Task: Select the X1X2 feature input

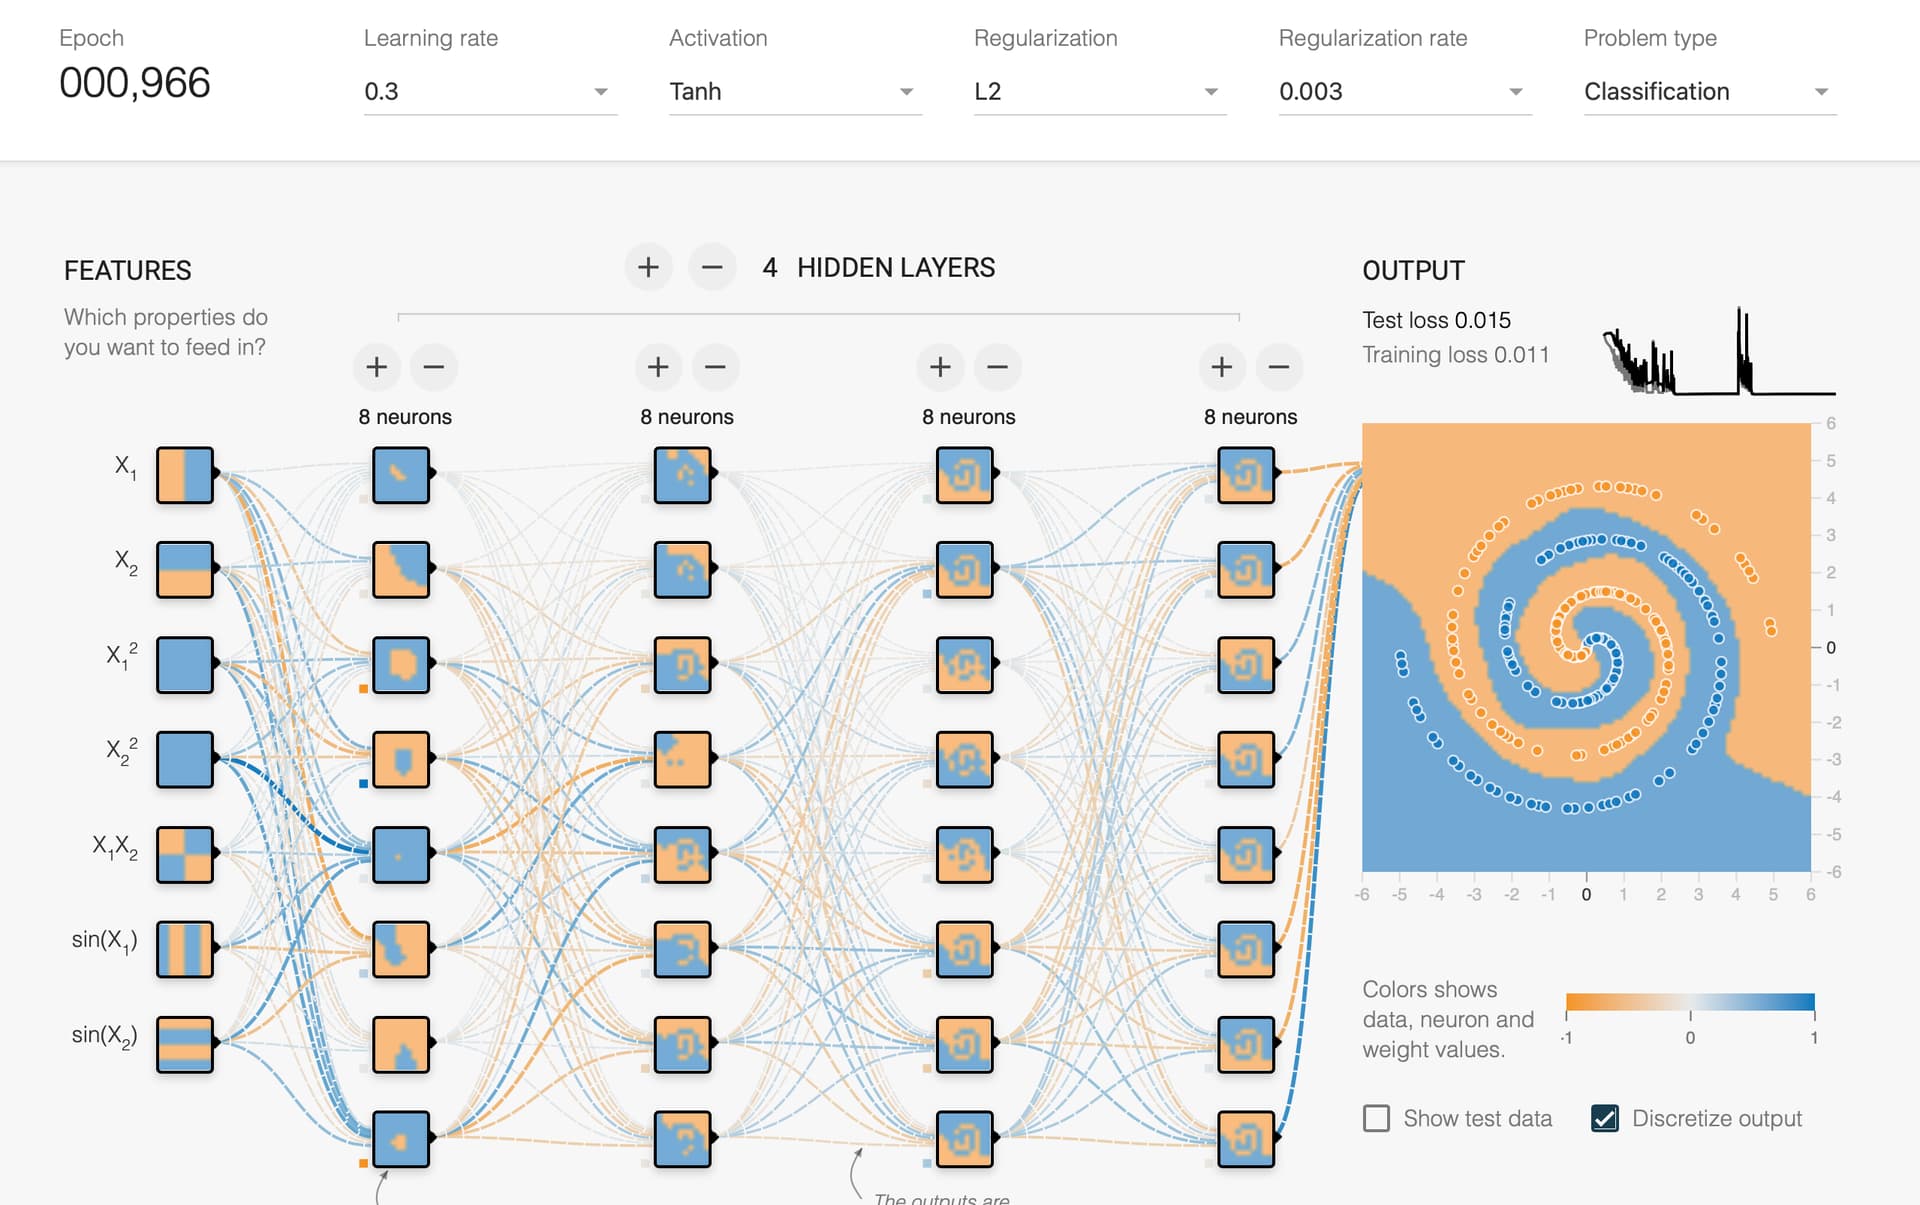Action: pos(184,854)
